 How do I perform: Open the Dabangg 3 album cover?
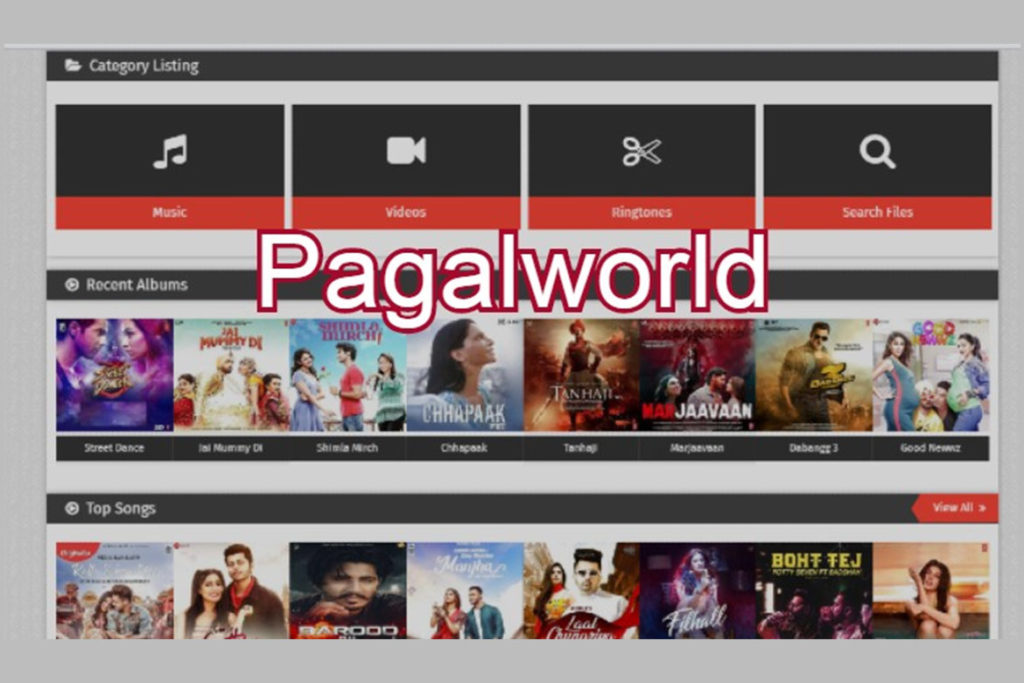814,375
